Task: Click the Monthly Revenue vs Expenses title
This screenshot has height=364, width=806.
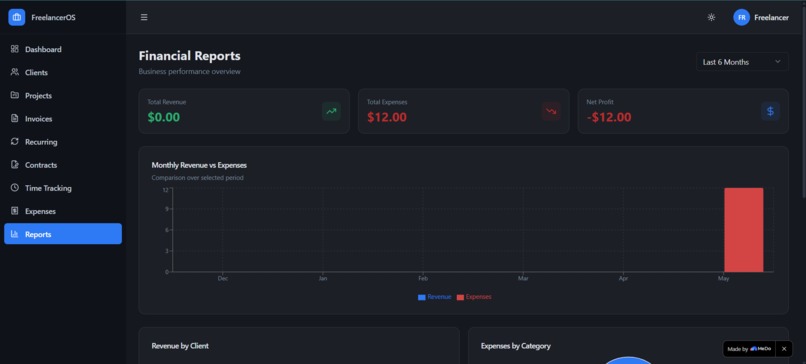Action: tap(199, 165)
